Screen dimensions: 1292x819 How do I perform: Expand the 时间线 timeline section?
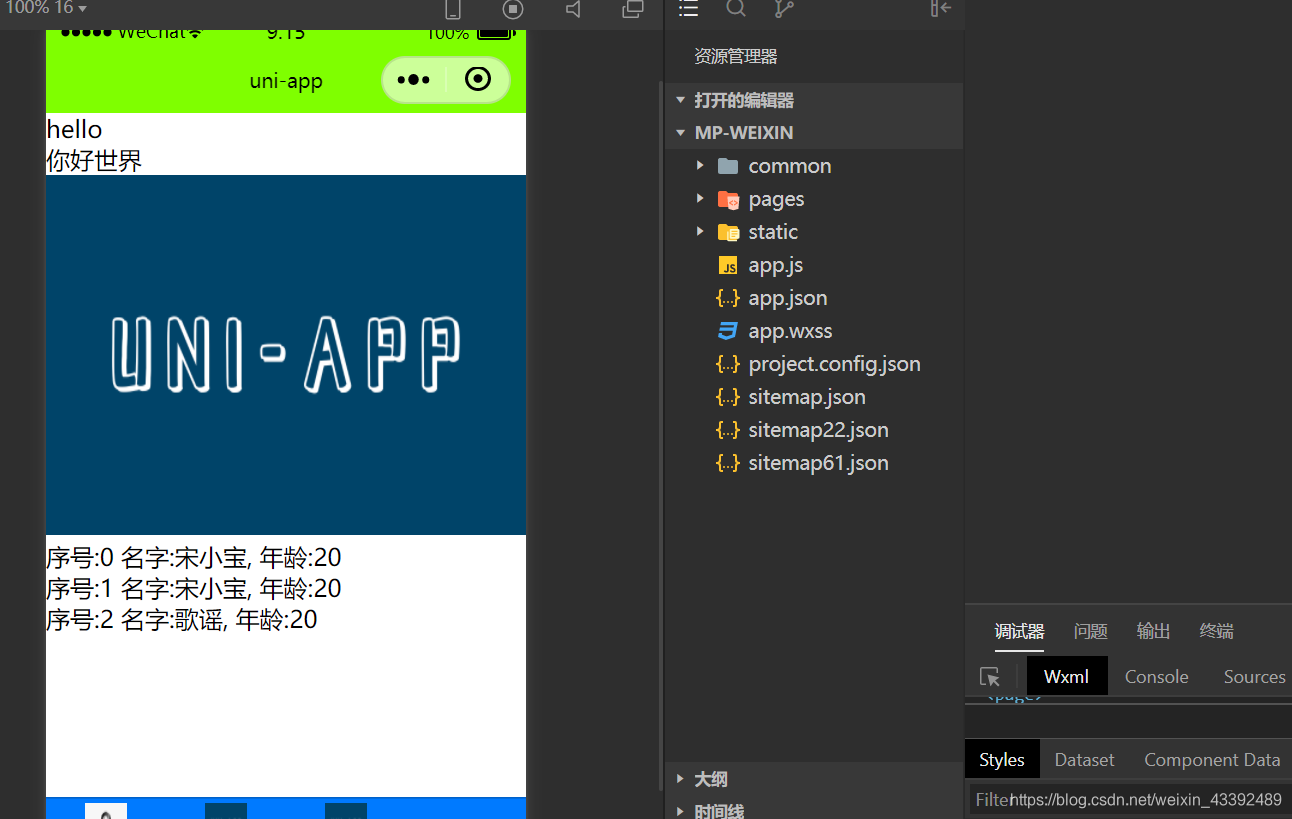pos(814,809)
